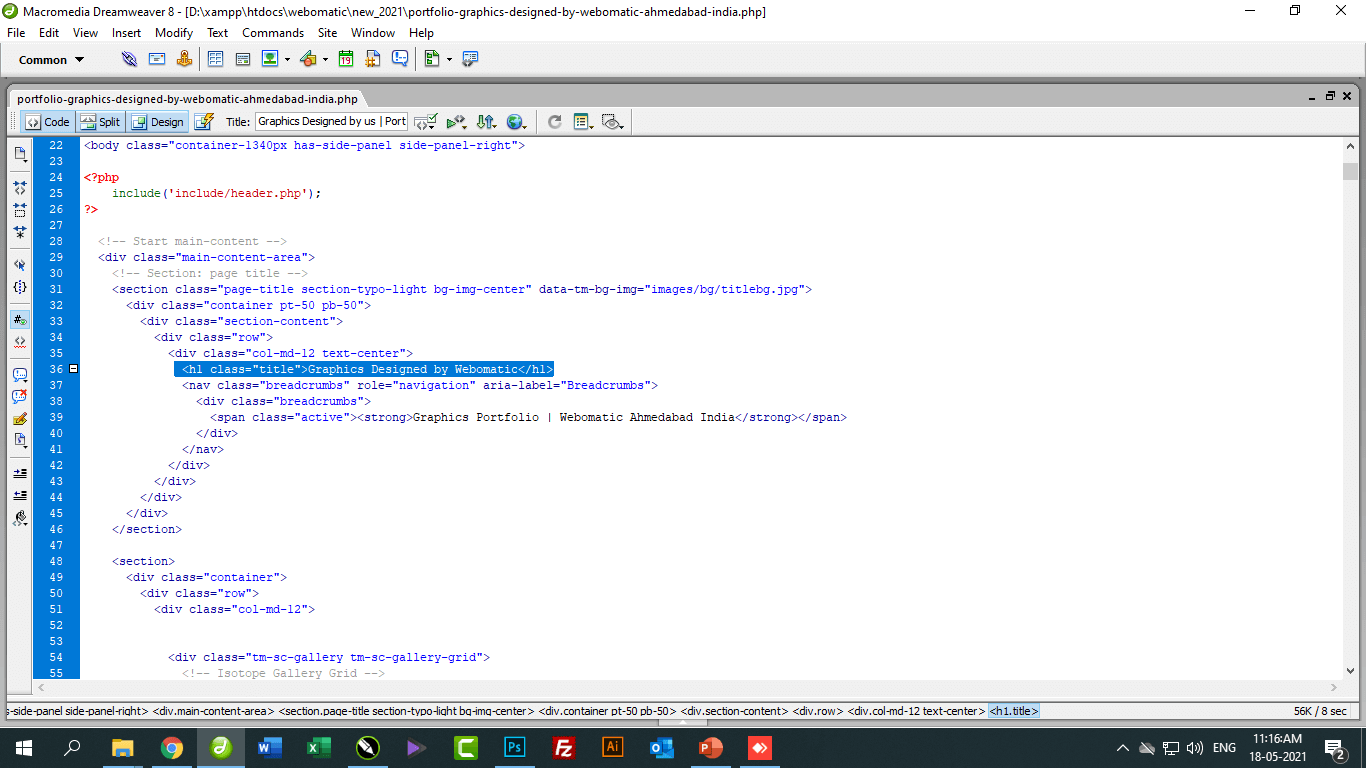Open Google Chrome from the taskbar
1366x768 pixels.
[x=172, y=748]
